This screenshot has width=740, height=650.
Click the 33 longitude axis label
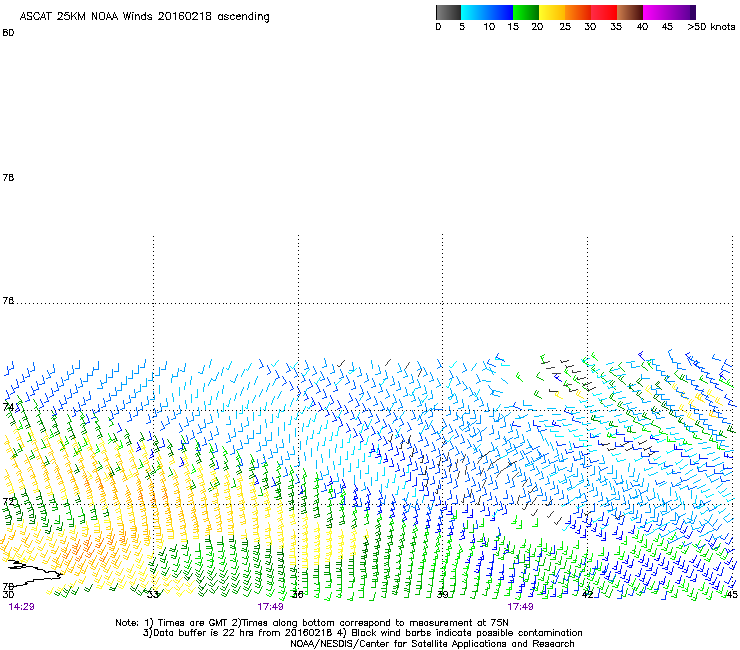click(x=153, y=594)
